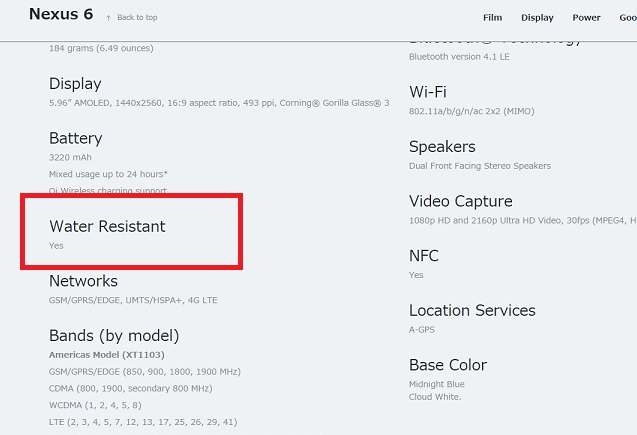This screenshot has height=435, width=637.
Task: Click the Location Services heading
Action: 472,310
